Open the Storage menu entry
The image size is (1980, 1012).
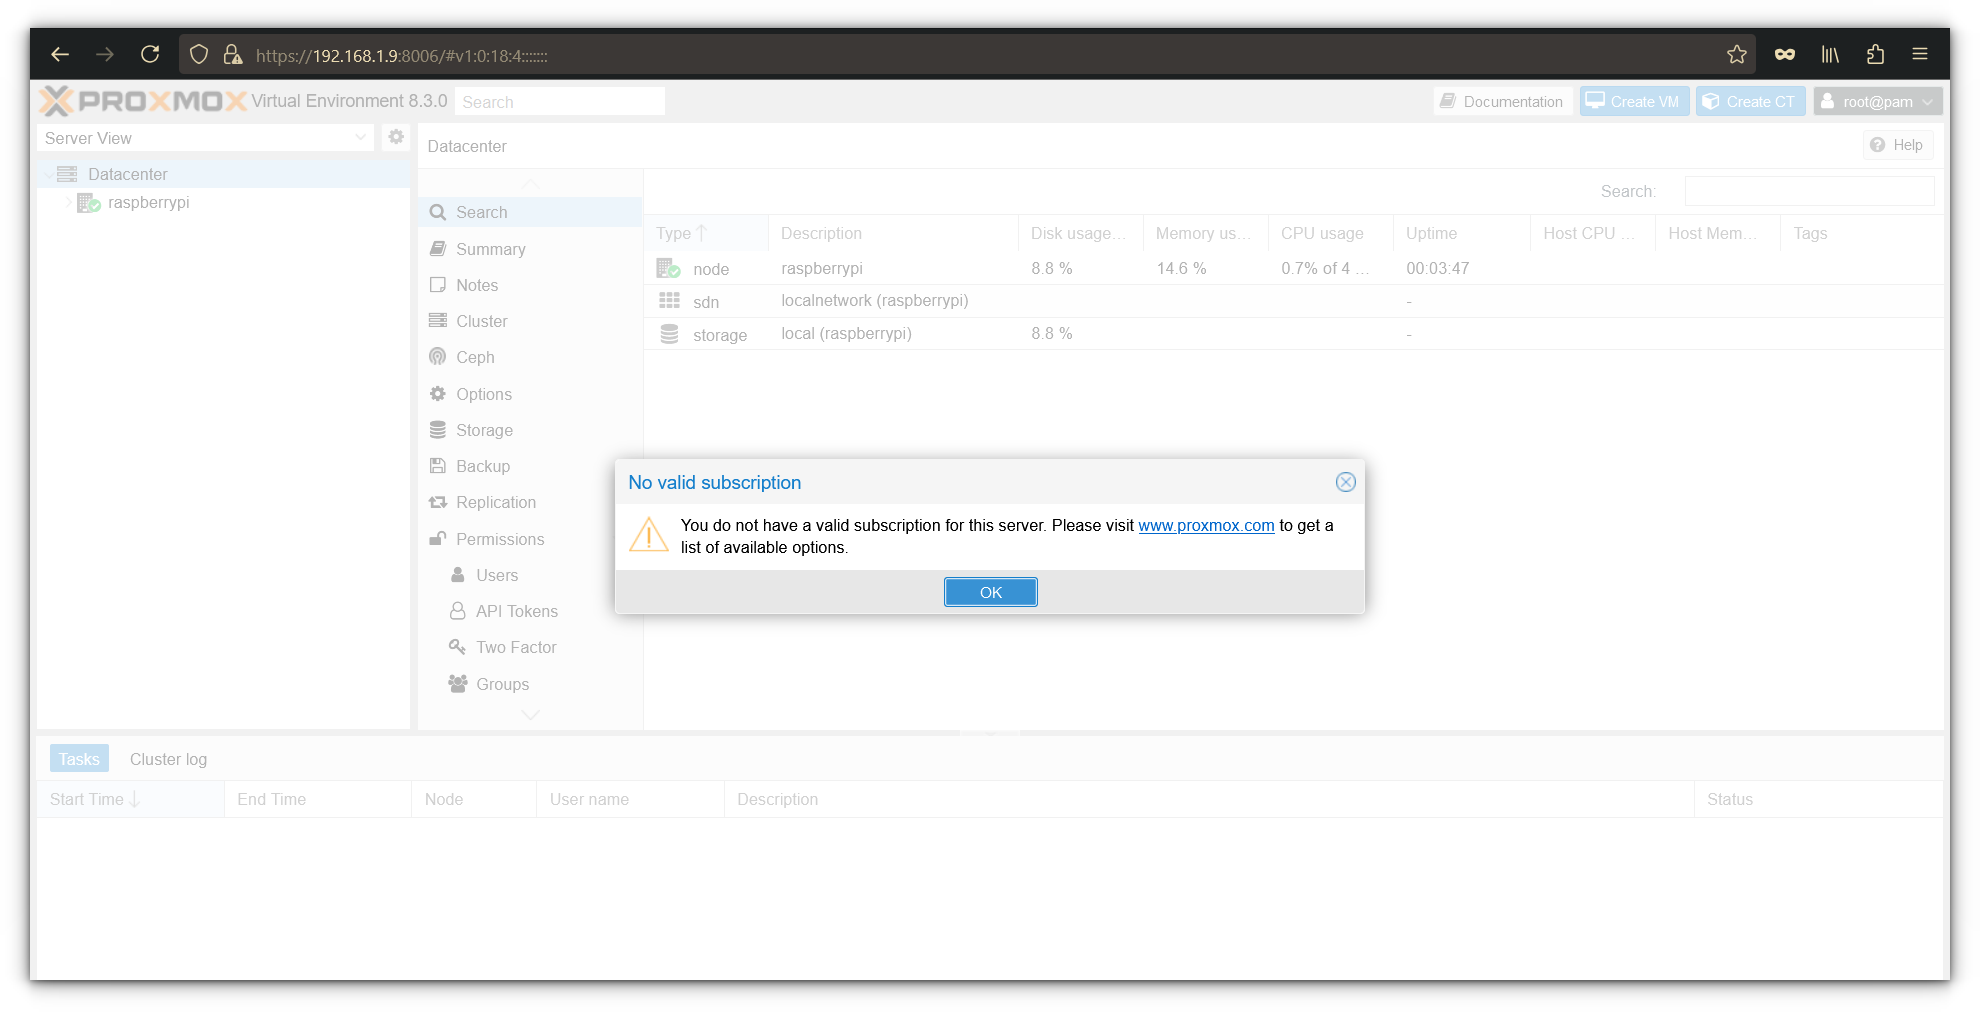point(530,430)
